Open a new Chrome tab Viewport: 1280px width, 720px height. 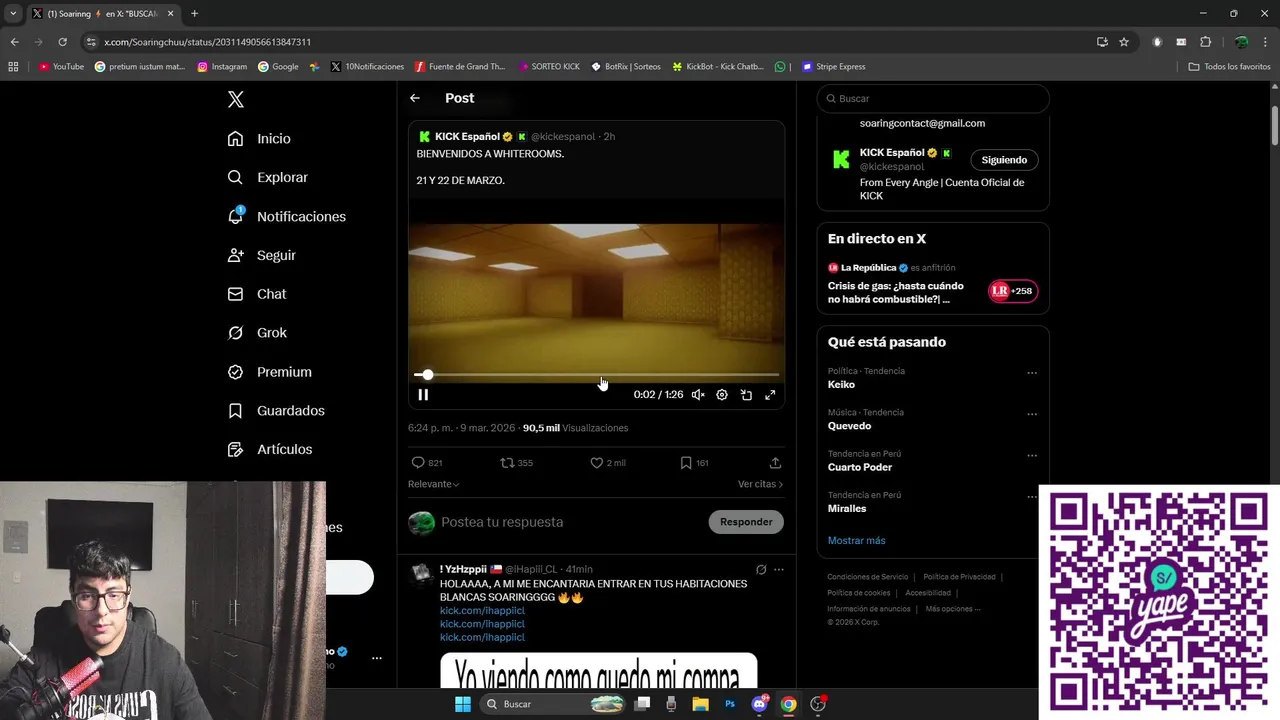point(194,14)
